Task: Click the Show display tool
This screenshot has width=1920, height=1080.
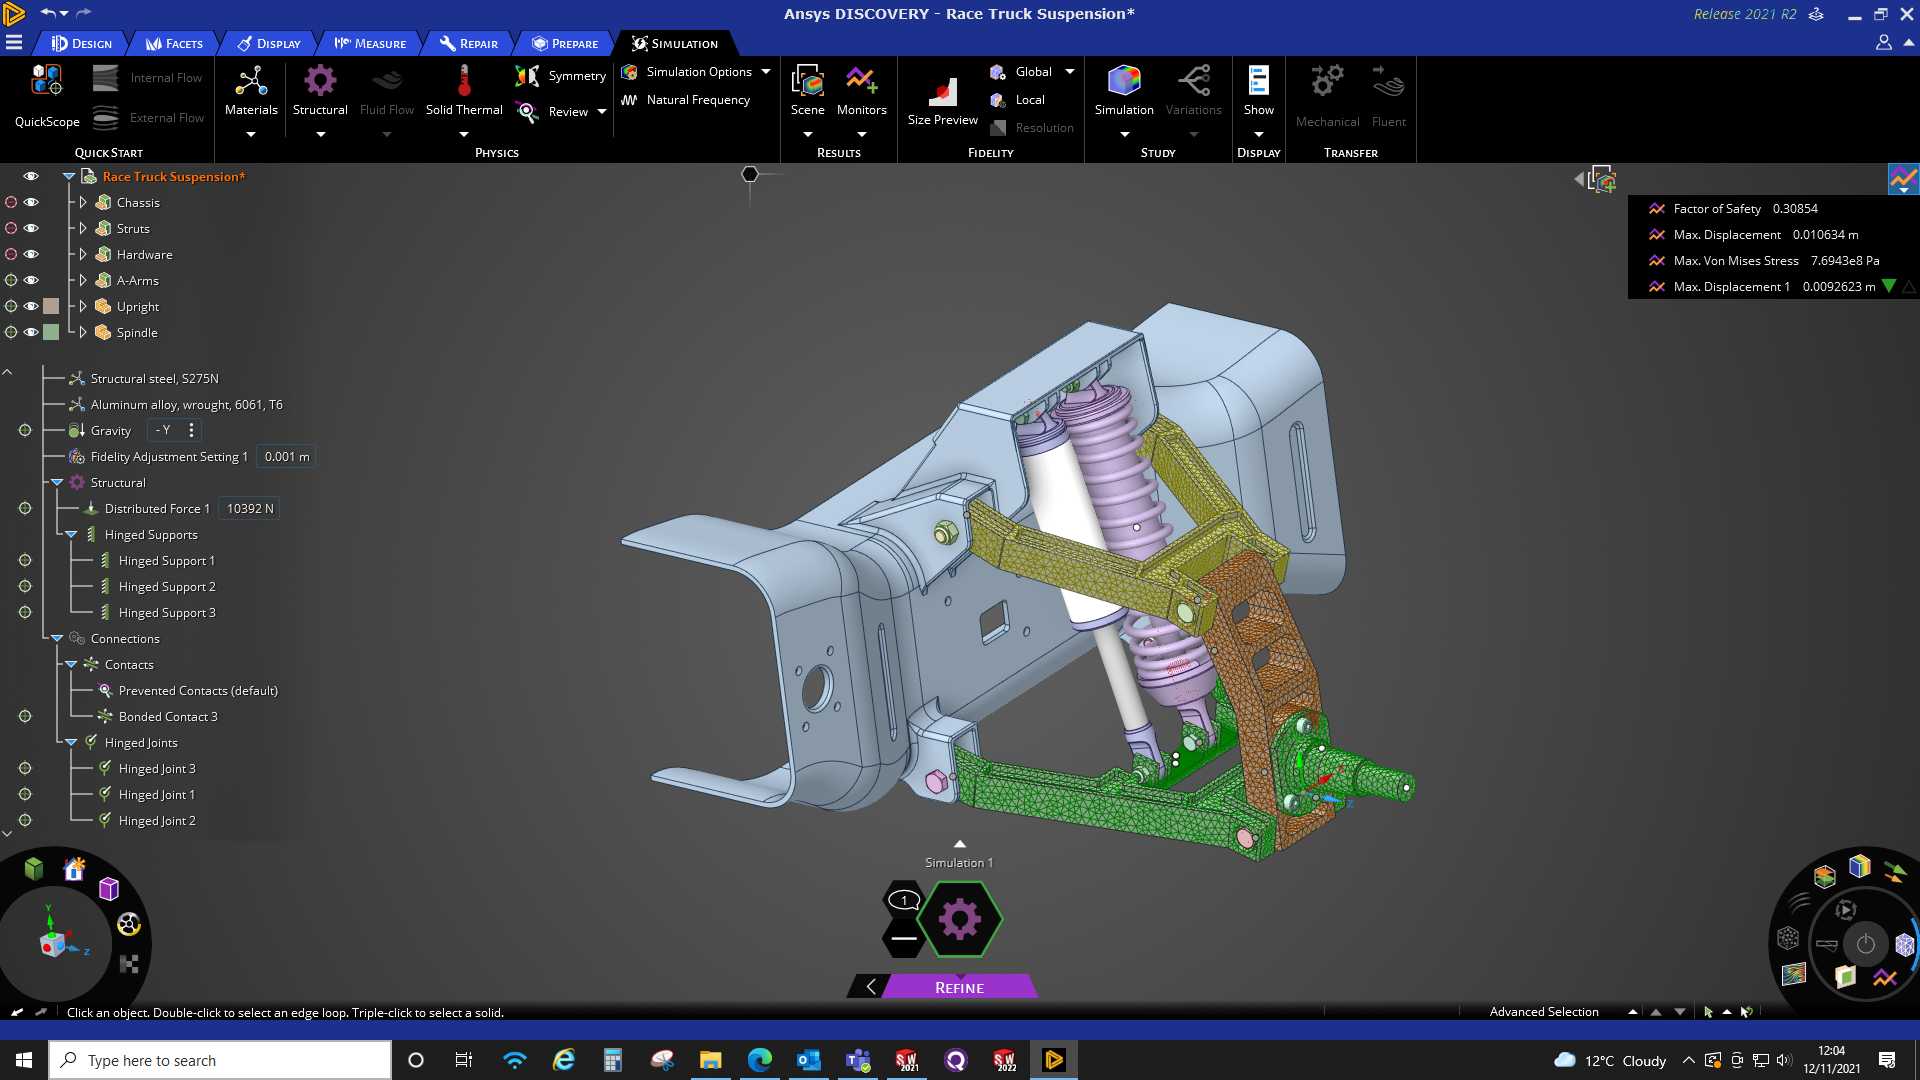Action: [1259, 92]
